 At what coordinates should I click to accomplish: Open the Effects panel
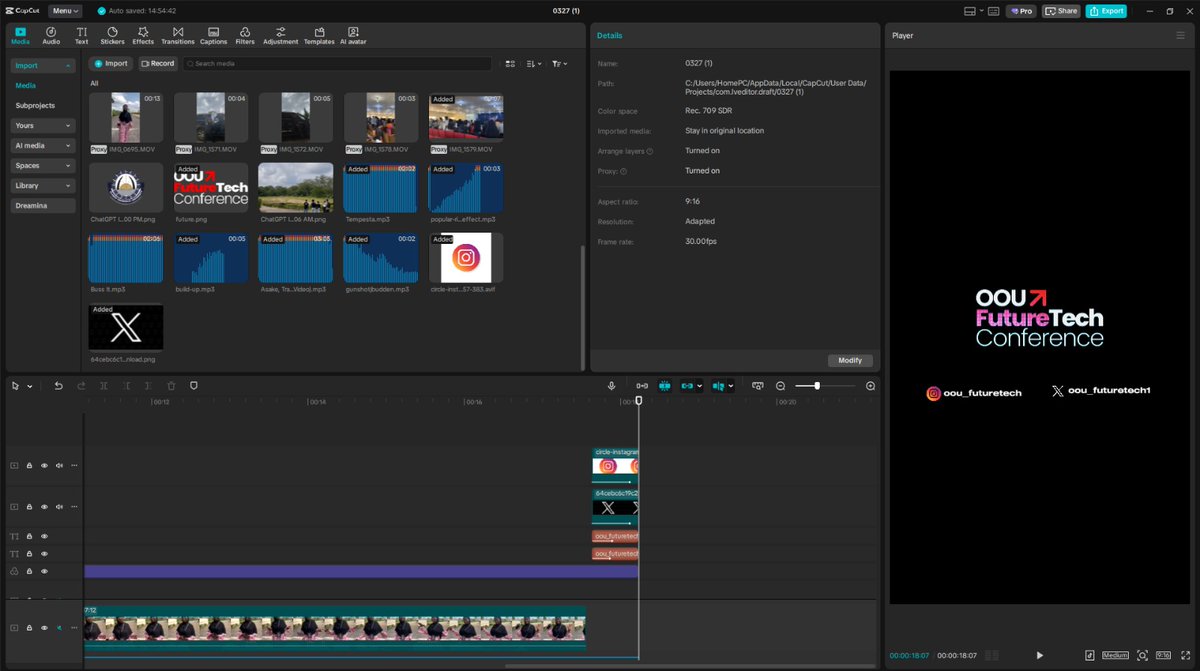[143, 36]
